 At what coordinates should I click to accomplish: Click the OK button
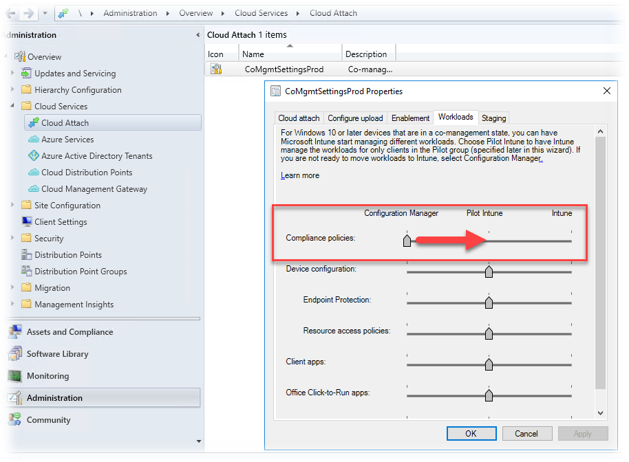(x=470, y=434)
